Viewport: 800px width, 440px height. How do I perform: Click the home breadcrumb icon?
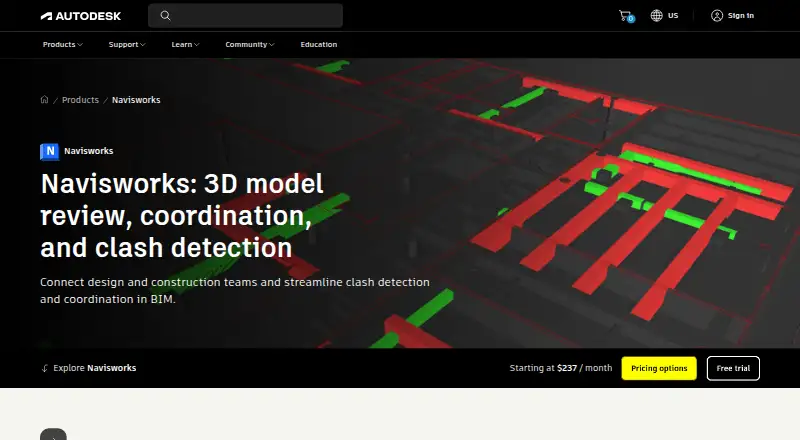click(x=44, y=100)
